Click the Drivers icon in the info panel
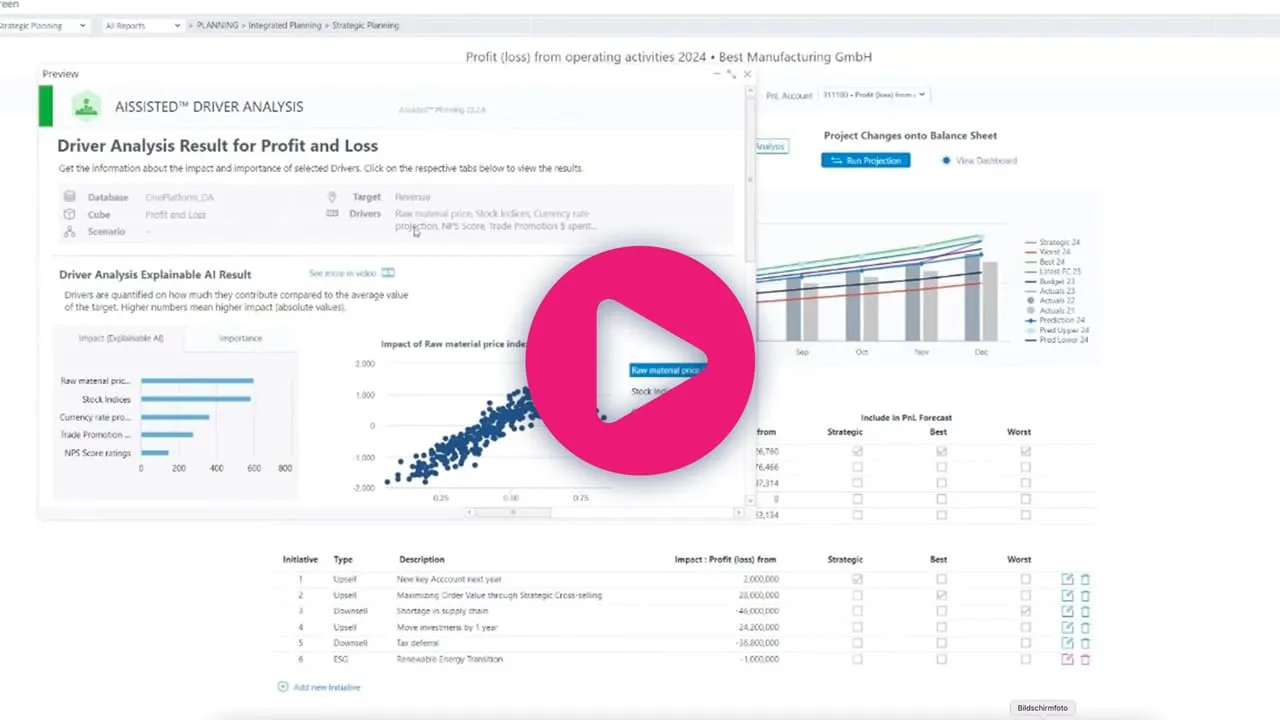Viewport: 1280px width, 720px height. point(332,213)
